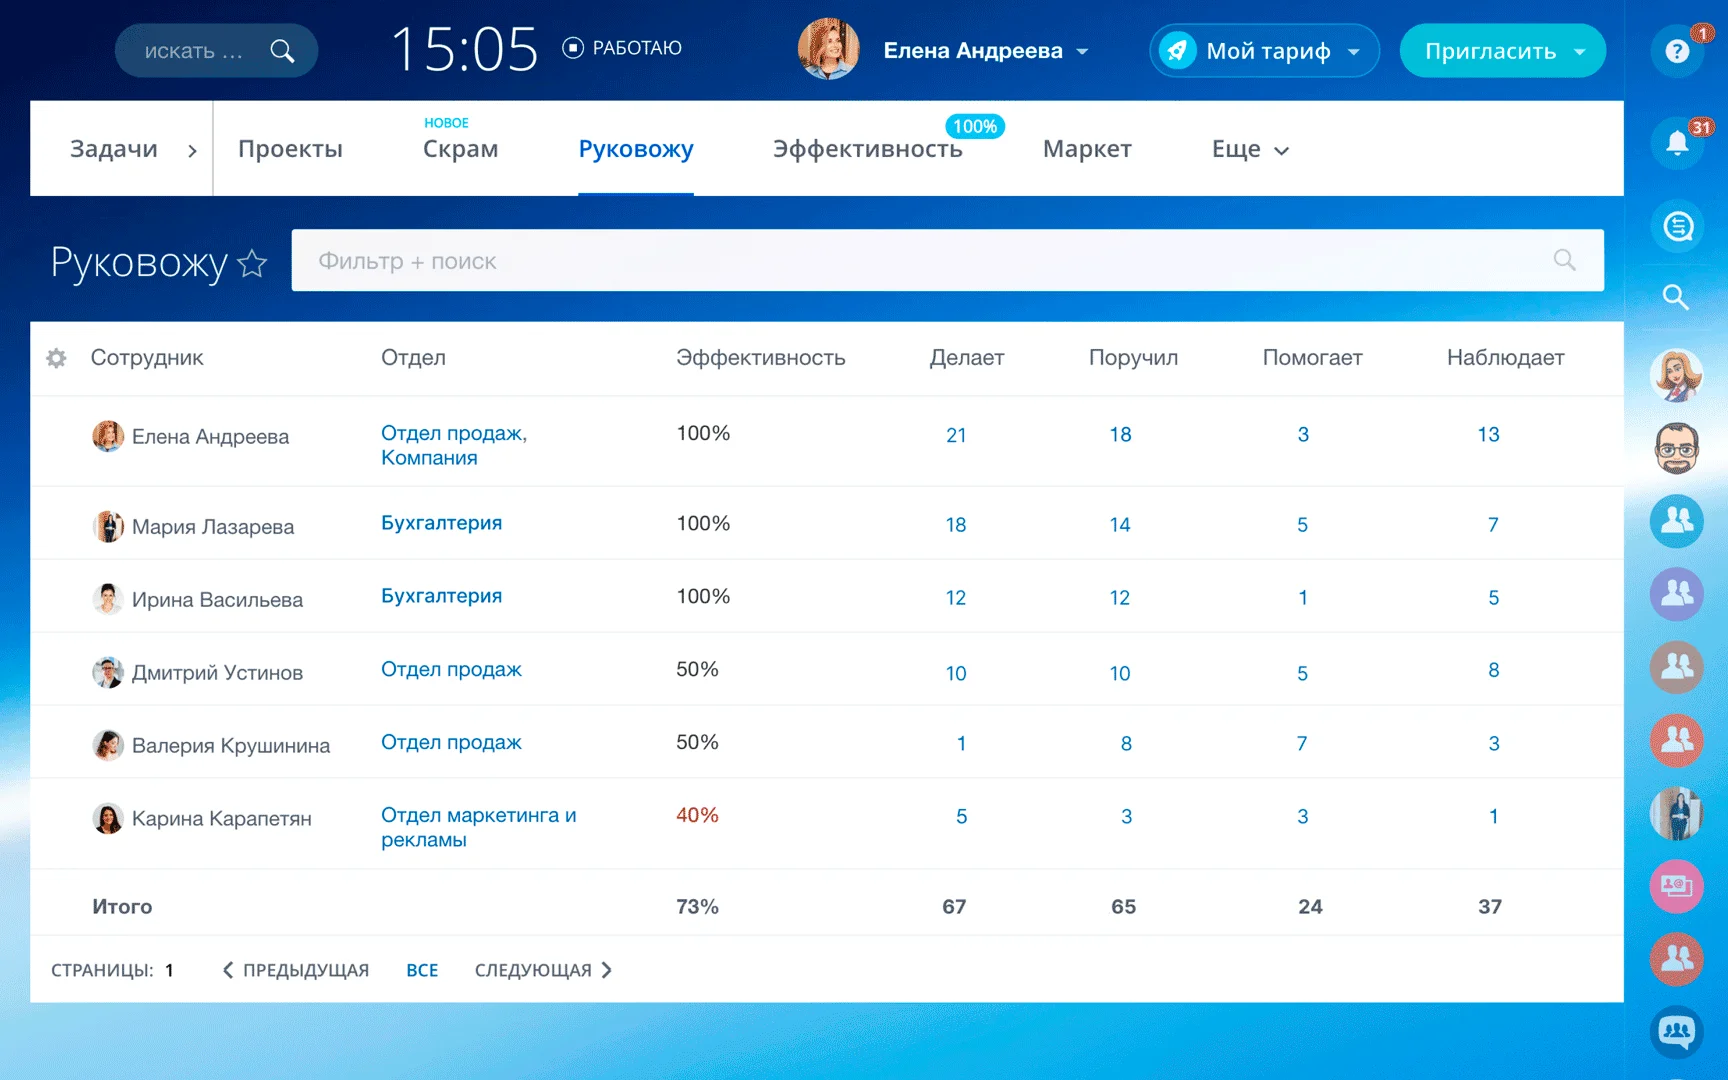Open the group chat icon at sidebar bottom
1728x1080 pixels.
1676,1032
